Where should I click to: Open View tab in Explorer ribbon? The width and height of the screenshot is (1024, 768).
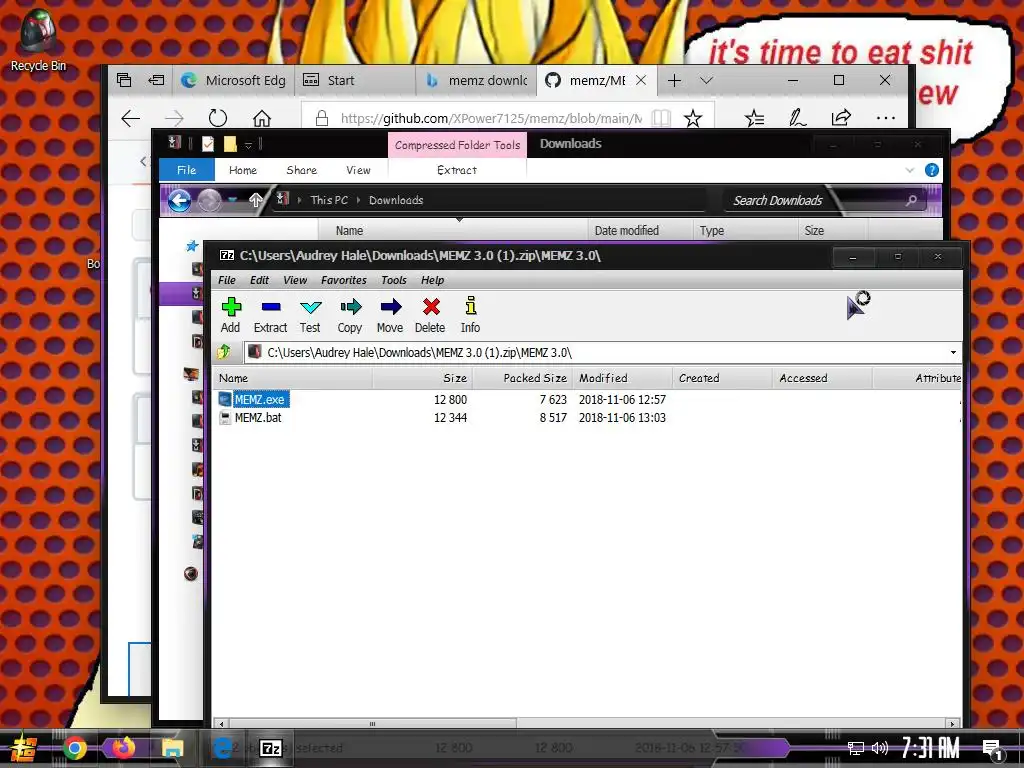(x=359, y=170)
